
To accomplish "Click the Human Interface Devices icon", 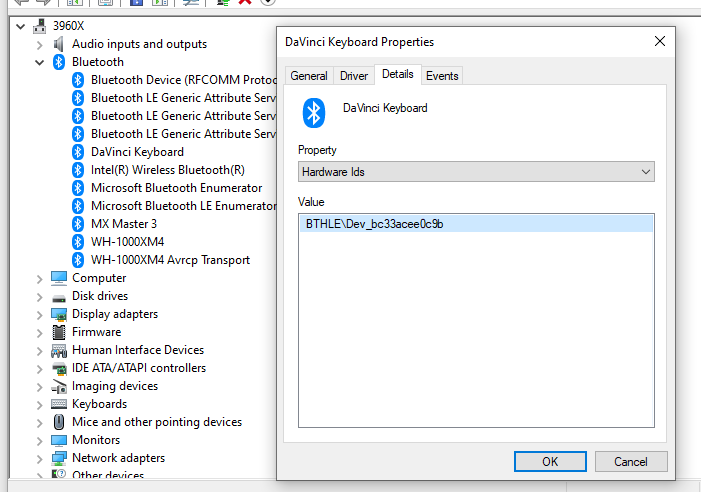I will click(x=59, y=351).
